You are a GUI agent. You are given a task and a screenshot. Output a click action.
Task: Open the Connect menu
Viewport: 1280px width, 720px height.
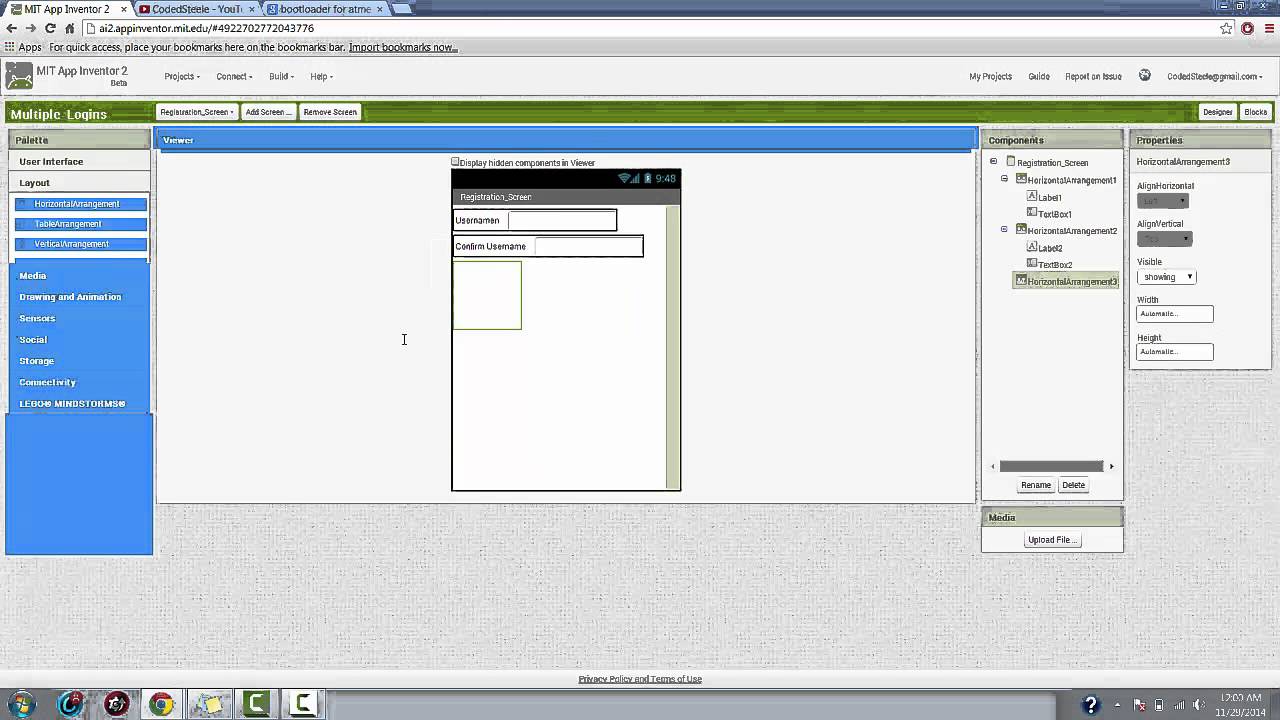pos(234,76)
